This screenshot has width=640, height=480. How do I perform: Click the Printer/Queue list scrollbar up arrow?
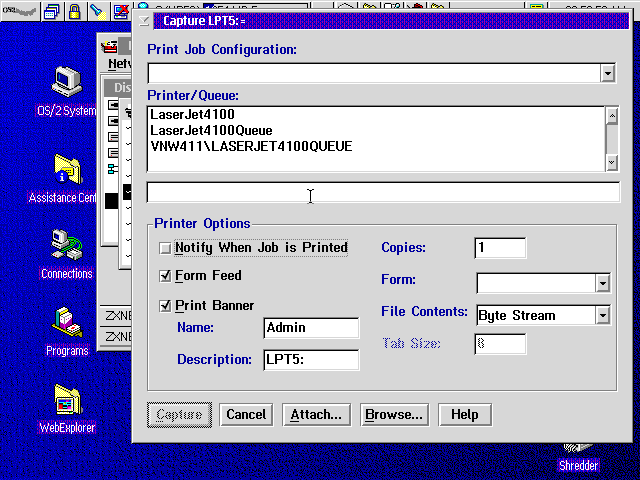613,113
